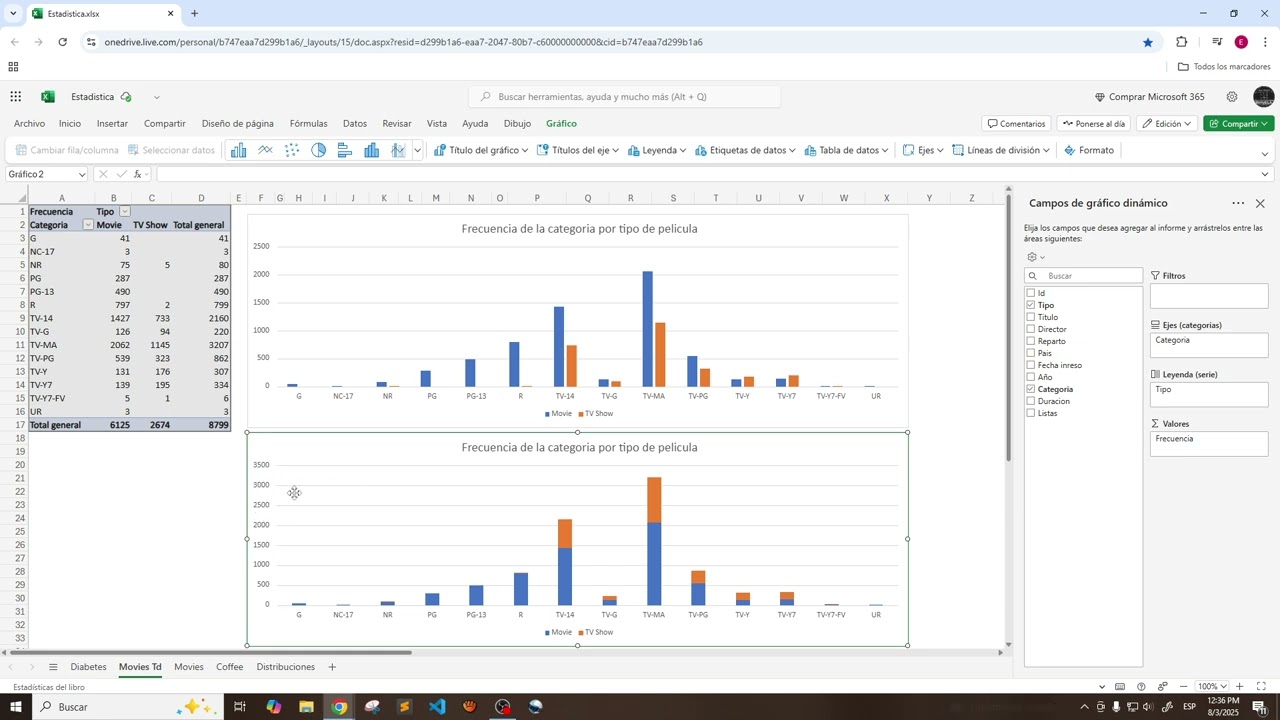Viewport: 1280px width, 720px height.
Task: Pick the scatter chart type icon
Action: coord(292,150)
